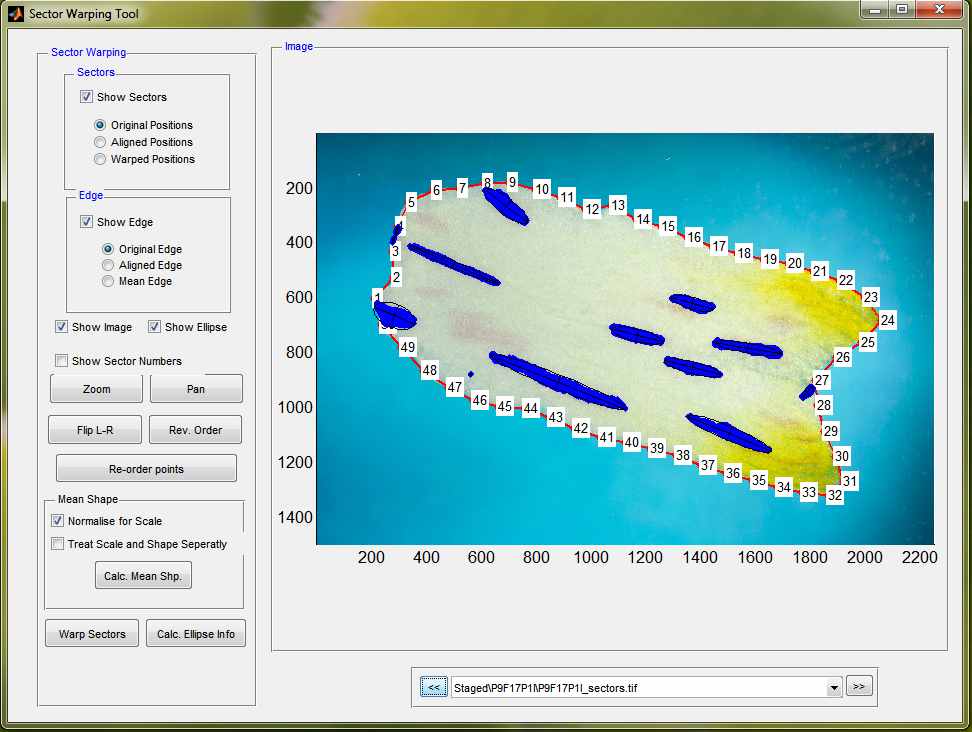The image size is (972, 732).
Task: Choose the Mean Edge option
Action: tap(108, 281)
